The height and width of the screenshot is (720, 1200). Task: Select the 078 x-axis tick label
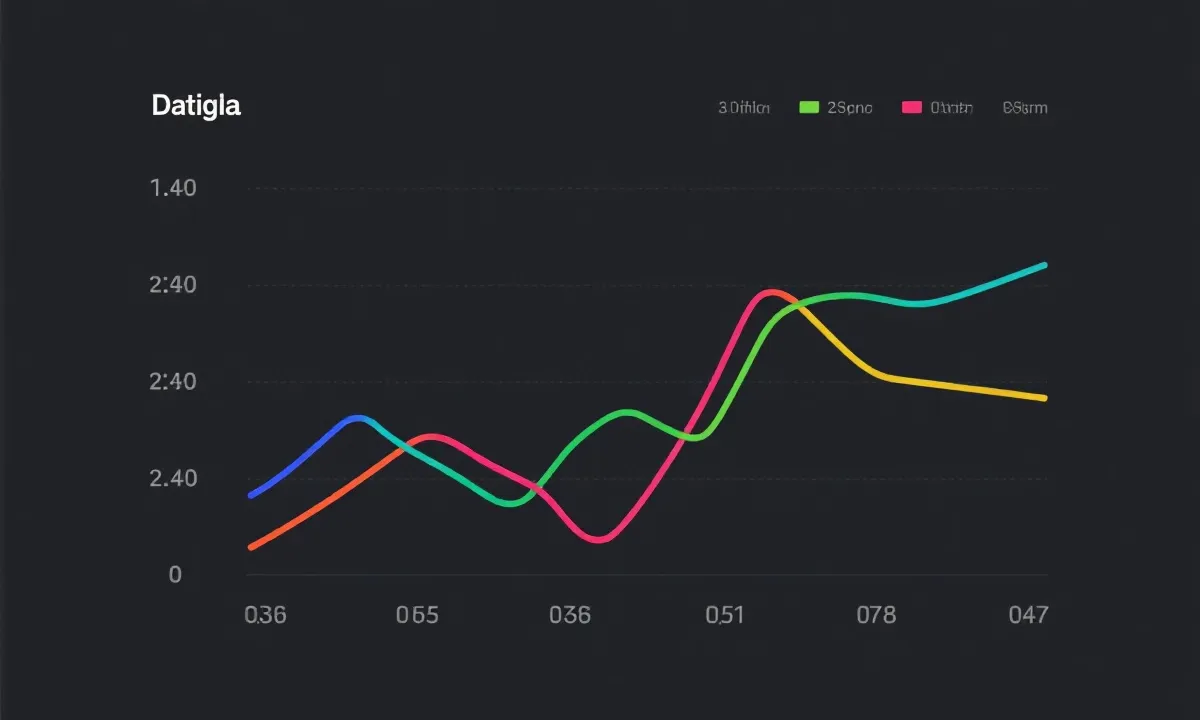876,615
